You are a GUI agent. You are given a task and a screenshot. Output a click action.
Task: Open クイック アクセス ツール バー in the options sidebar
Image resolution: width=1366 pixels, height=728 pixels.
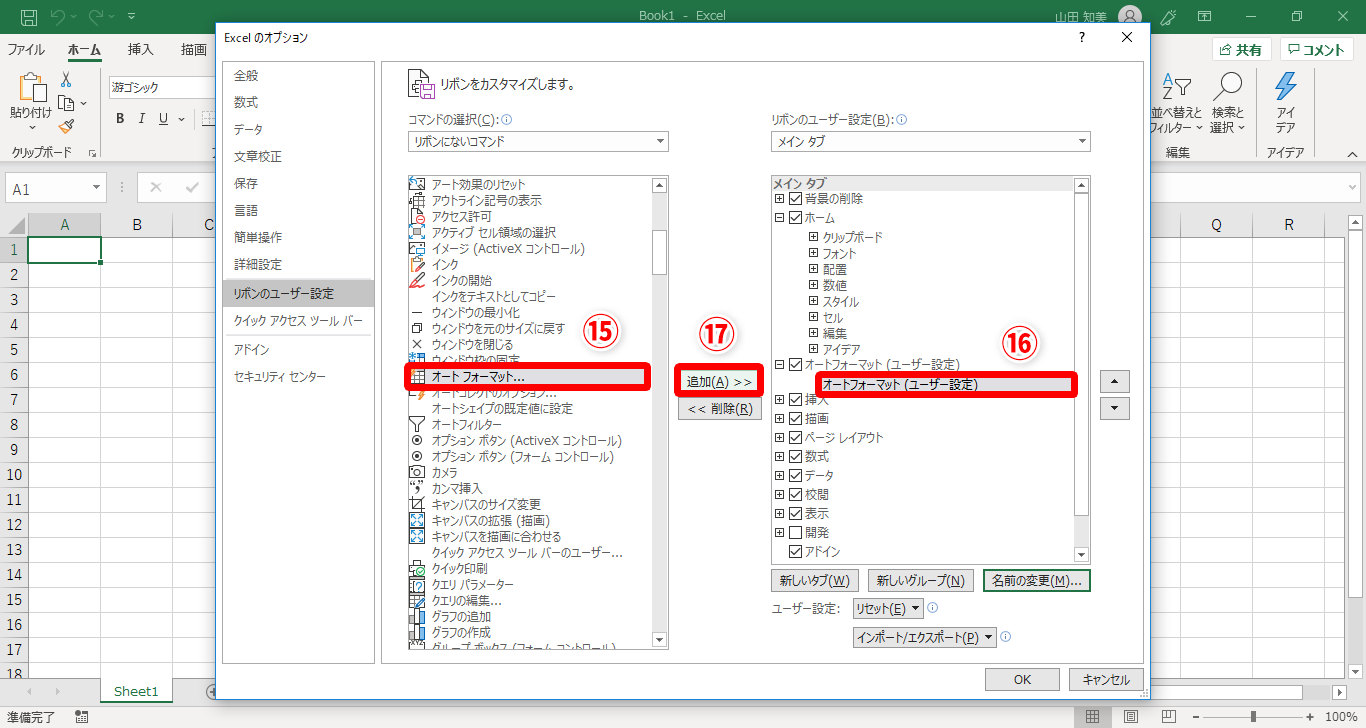pyautogui.click(x=298, y=320)
